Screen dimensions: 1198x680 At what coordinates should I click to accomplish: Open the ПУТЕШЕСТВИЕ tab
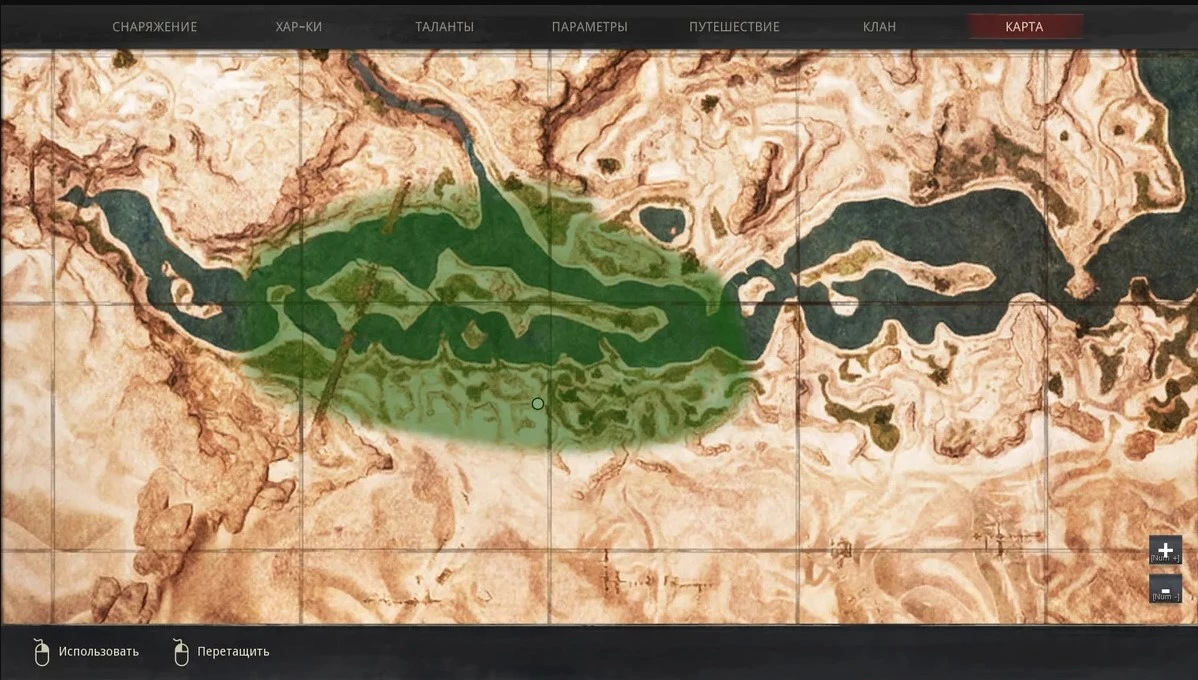[x=734, y=27]
